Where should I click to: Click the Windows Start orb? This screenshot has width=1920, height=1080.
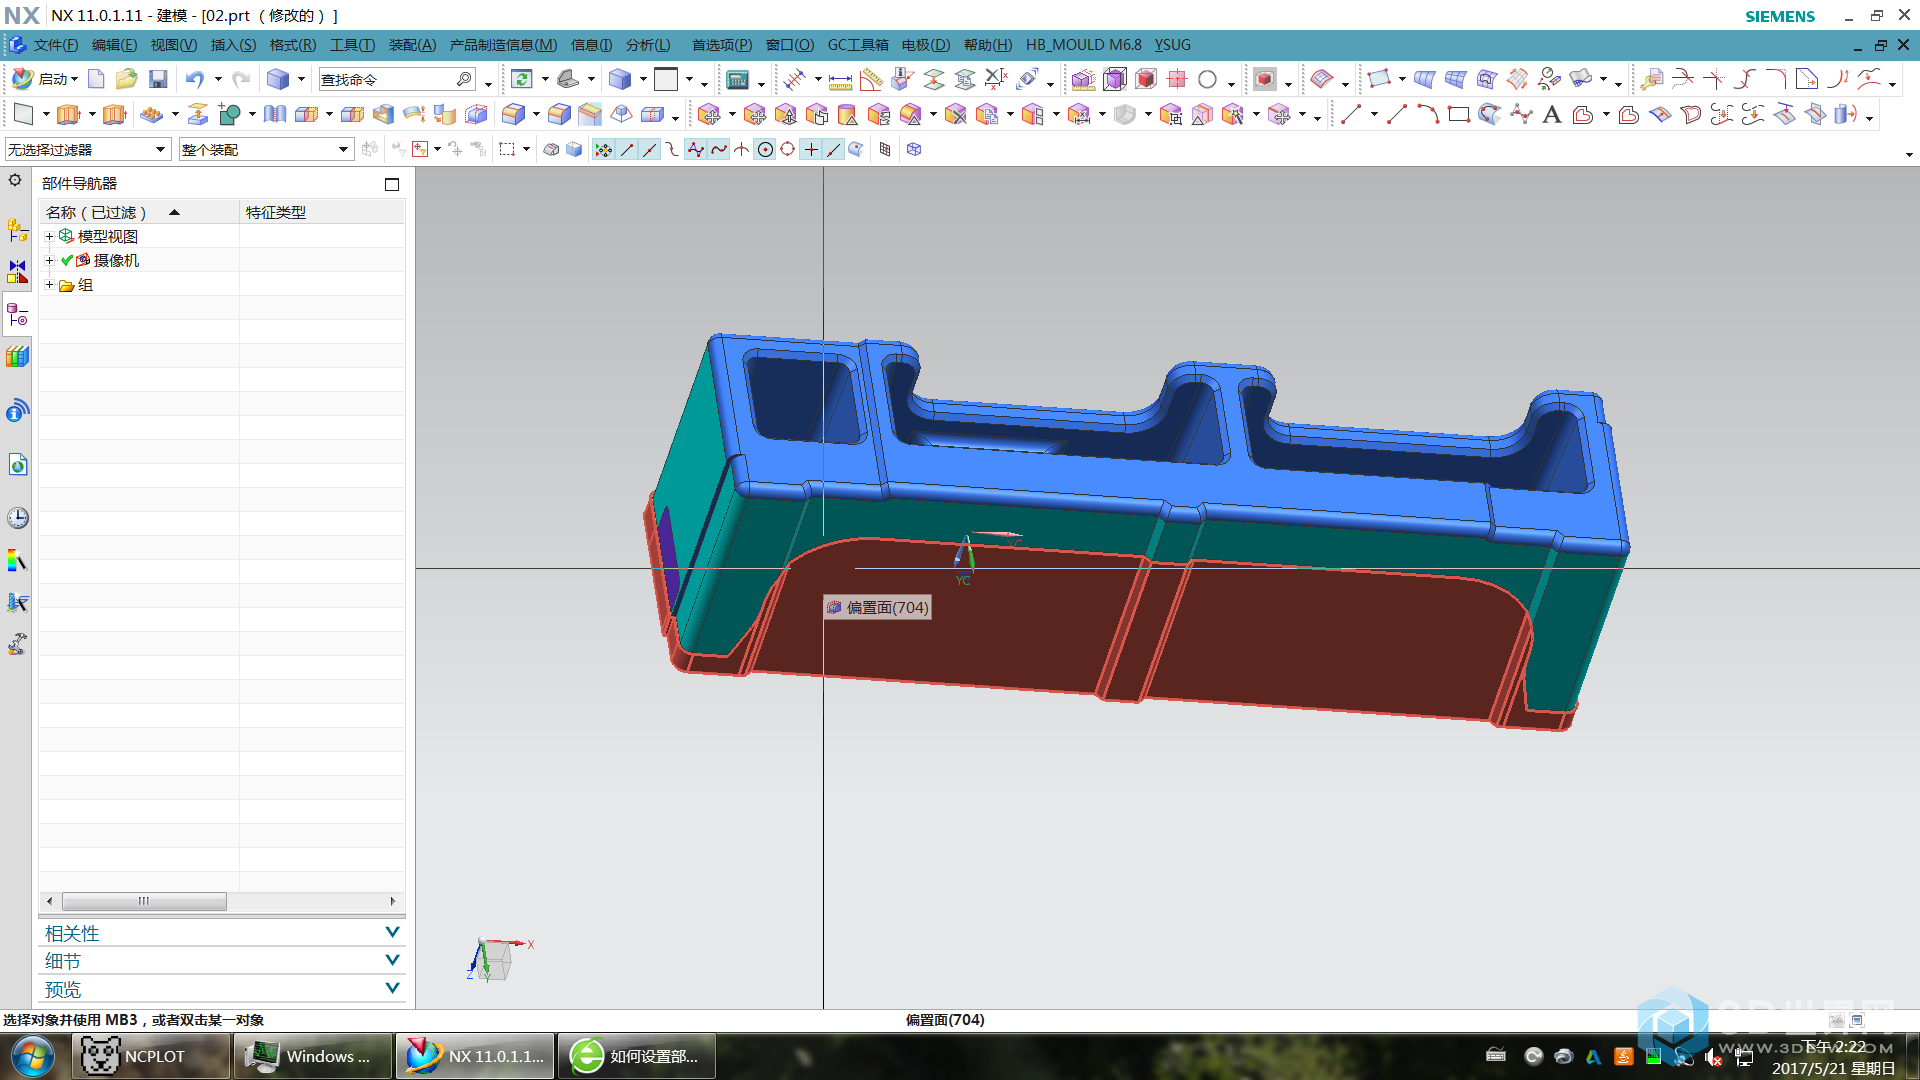[32, 1056]
